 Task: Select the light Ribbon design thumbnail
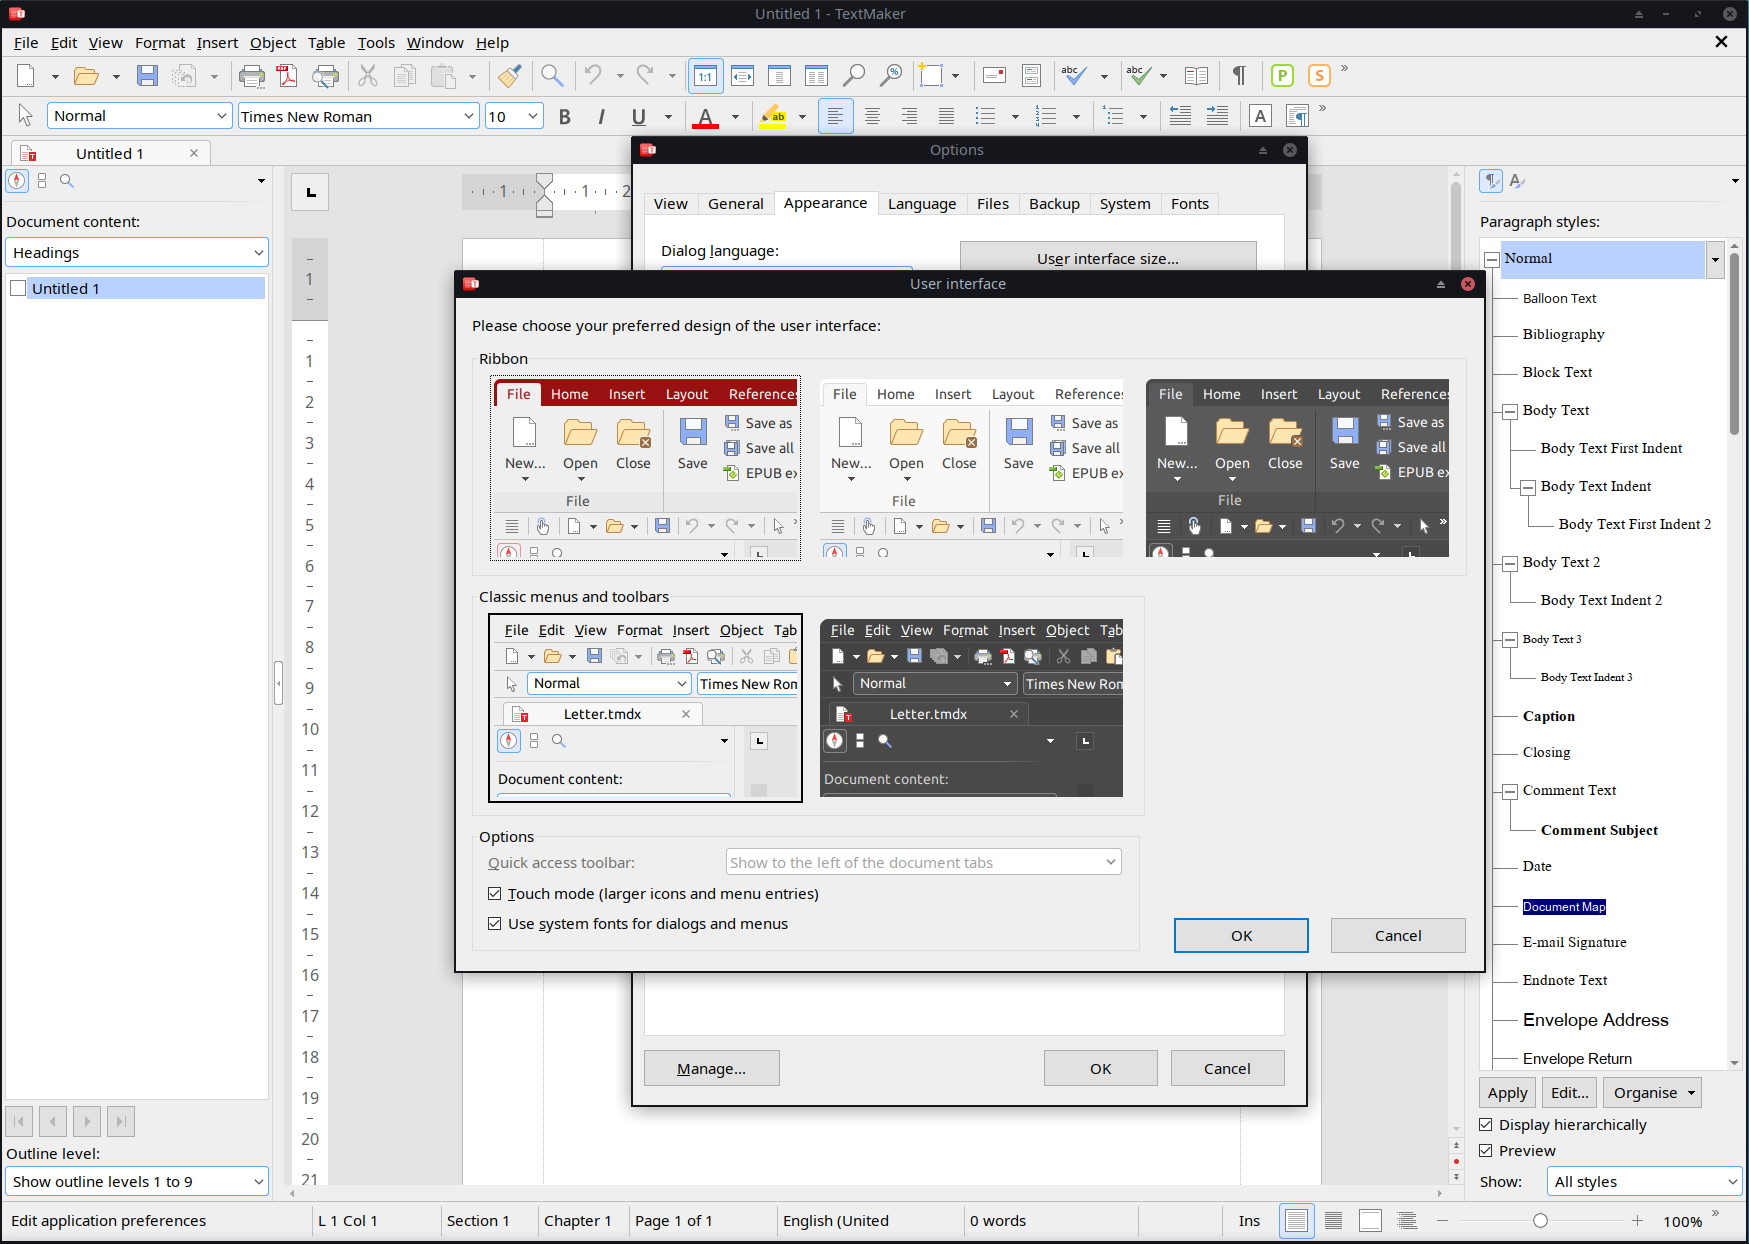point(971,468)
